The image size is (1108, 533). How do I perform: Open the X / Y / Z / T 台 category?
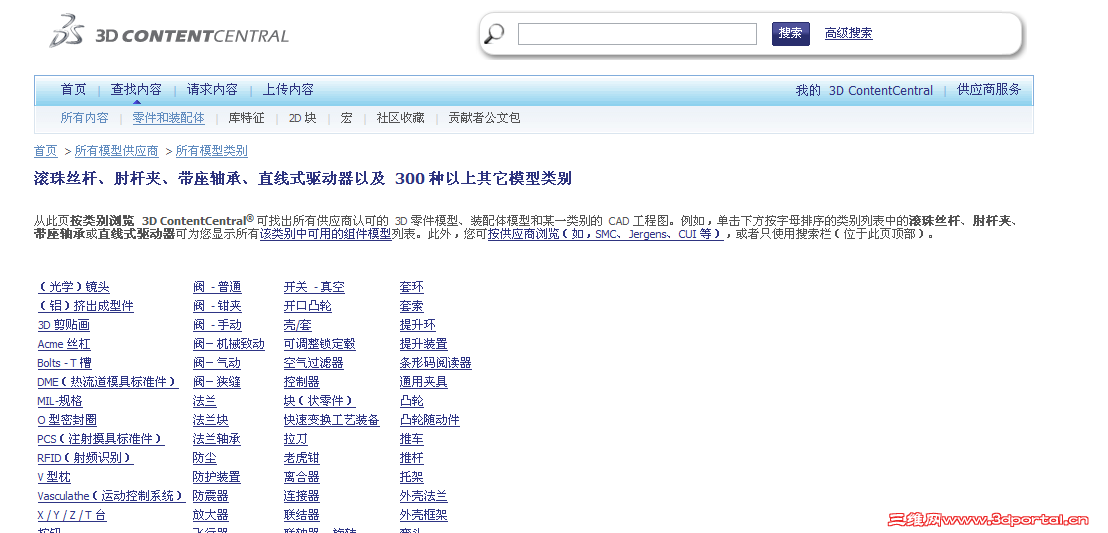(x=72, y=515)
